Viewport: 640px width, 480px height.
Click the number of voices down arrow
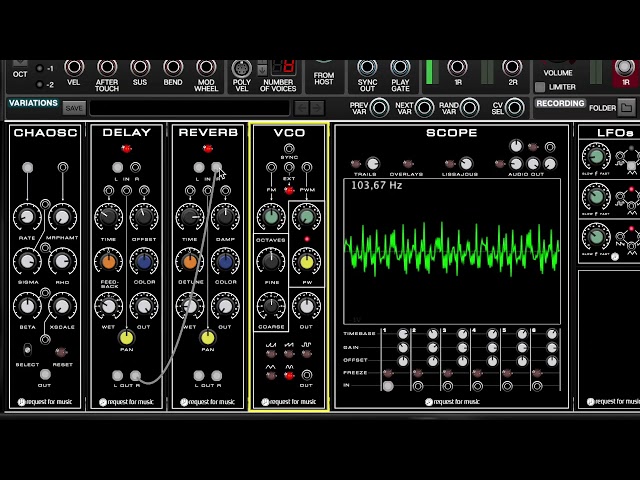click(262, 71)
